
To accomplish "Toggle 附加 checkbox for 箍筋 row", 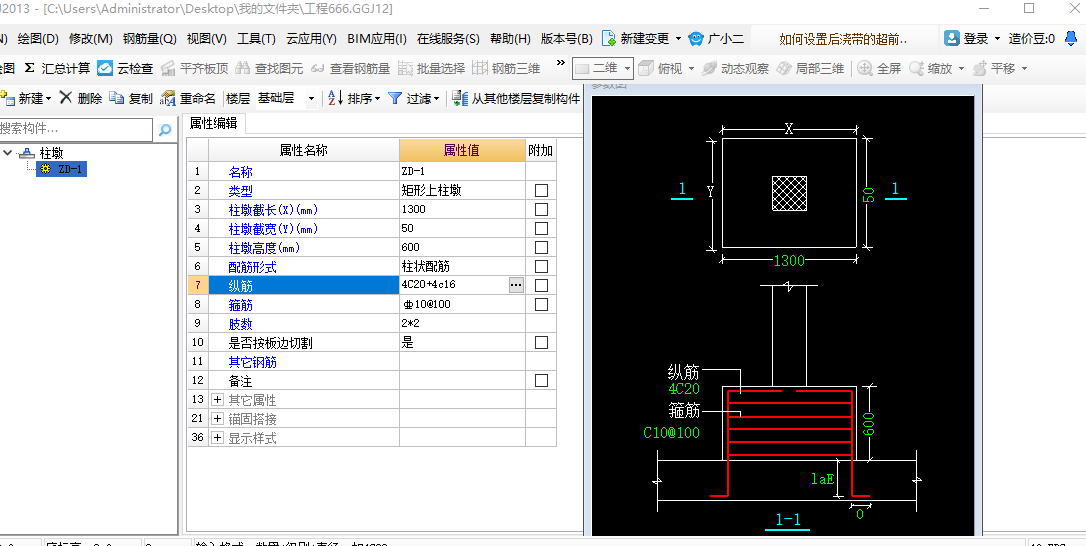I will coord(542,304).
